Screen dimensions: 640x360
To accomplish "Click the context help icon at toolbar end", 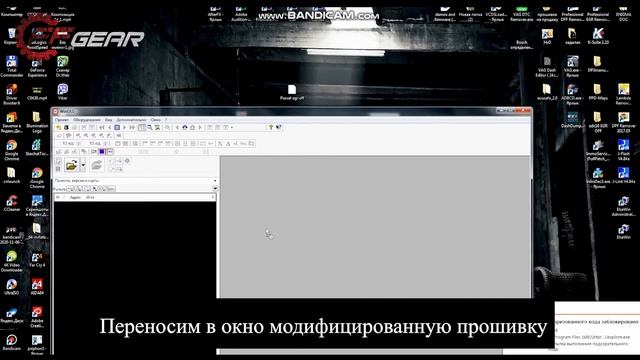I will click(278, 127).
